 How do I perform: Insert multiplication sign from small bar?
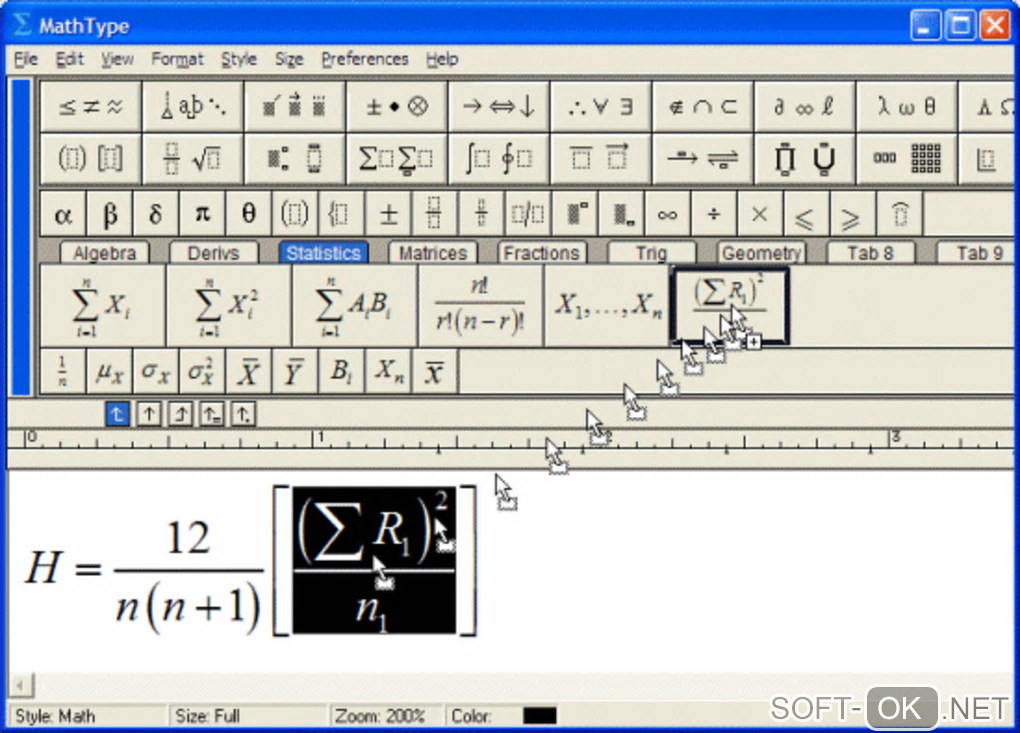point(760,213)
